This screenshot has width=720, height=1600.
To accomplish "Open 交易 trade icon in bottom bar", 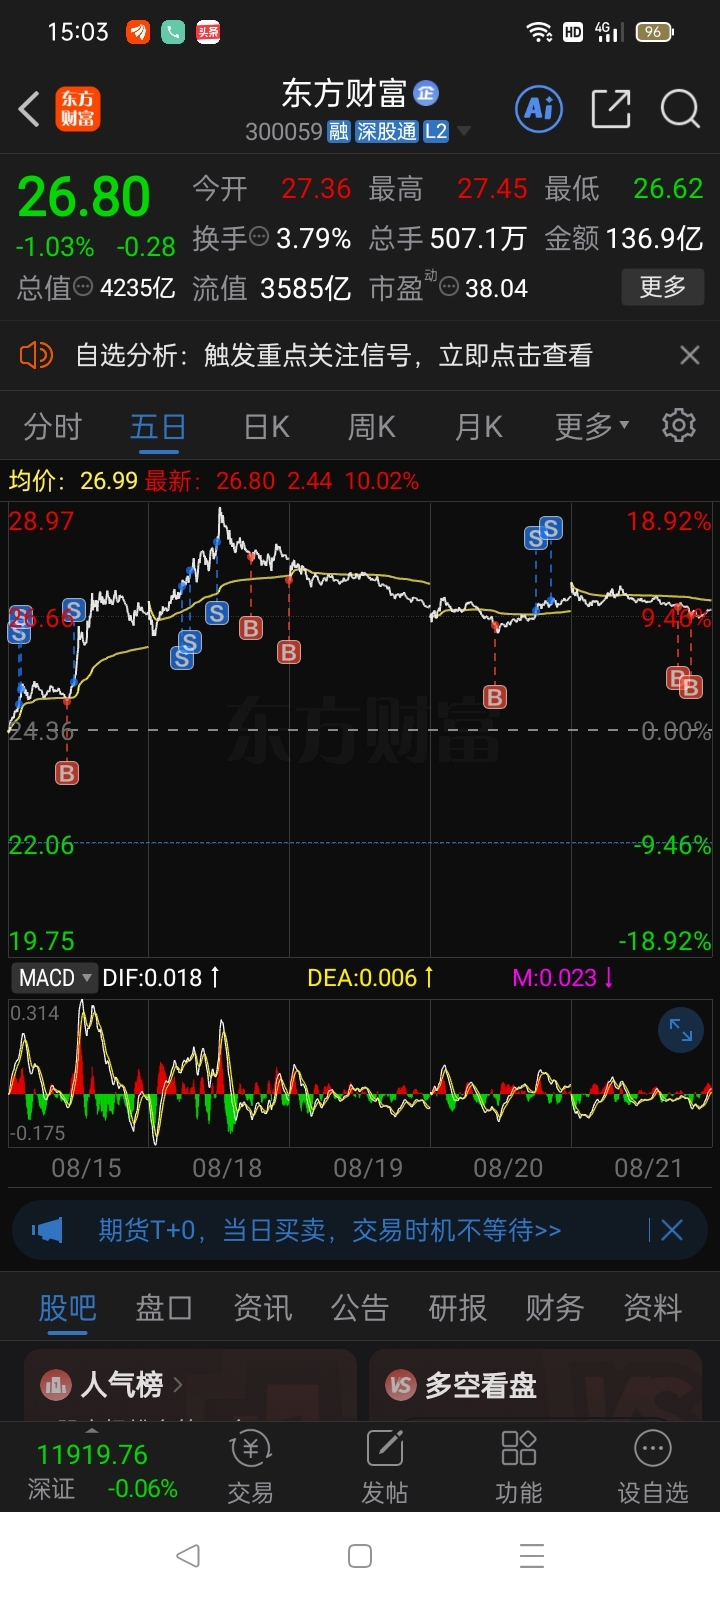I will 250,1467.
